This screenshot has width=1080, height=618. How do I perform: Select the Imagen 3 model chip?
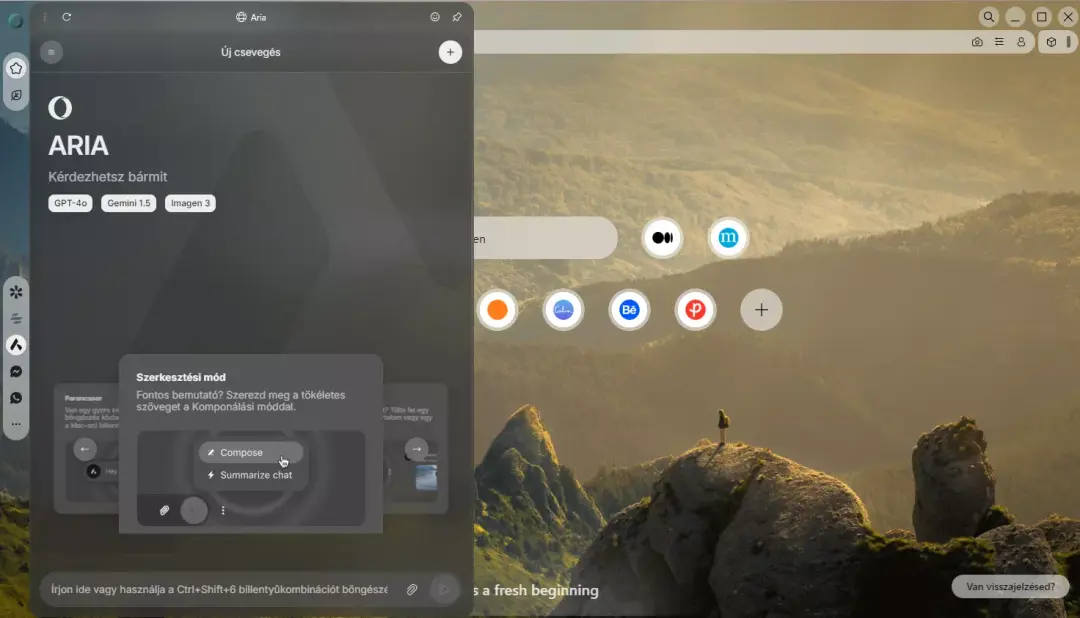coord(190,203)
